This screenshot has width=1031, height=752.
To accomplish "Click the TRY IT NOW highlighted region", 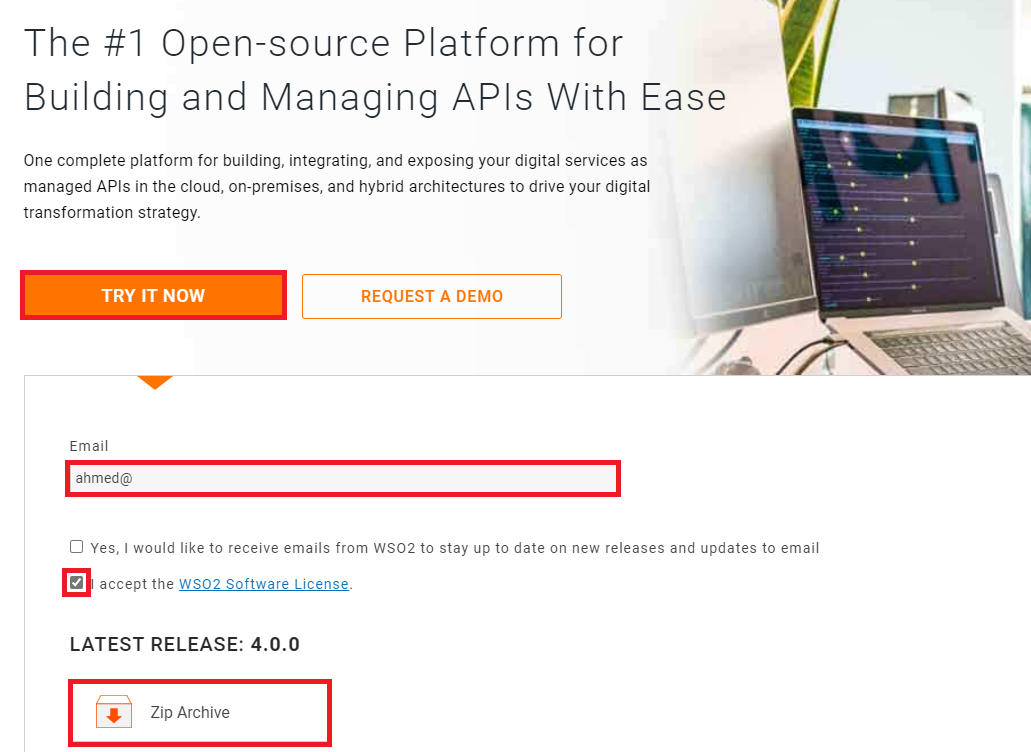I will pyautogui.click(x=153, y=295).
